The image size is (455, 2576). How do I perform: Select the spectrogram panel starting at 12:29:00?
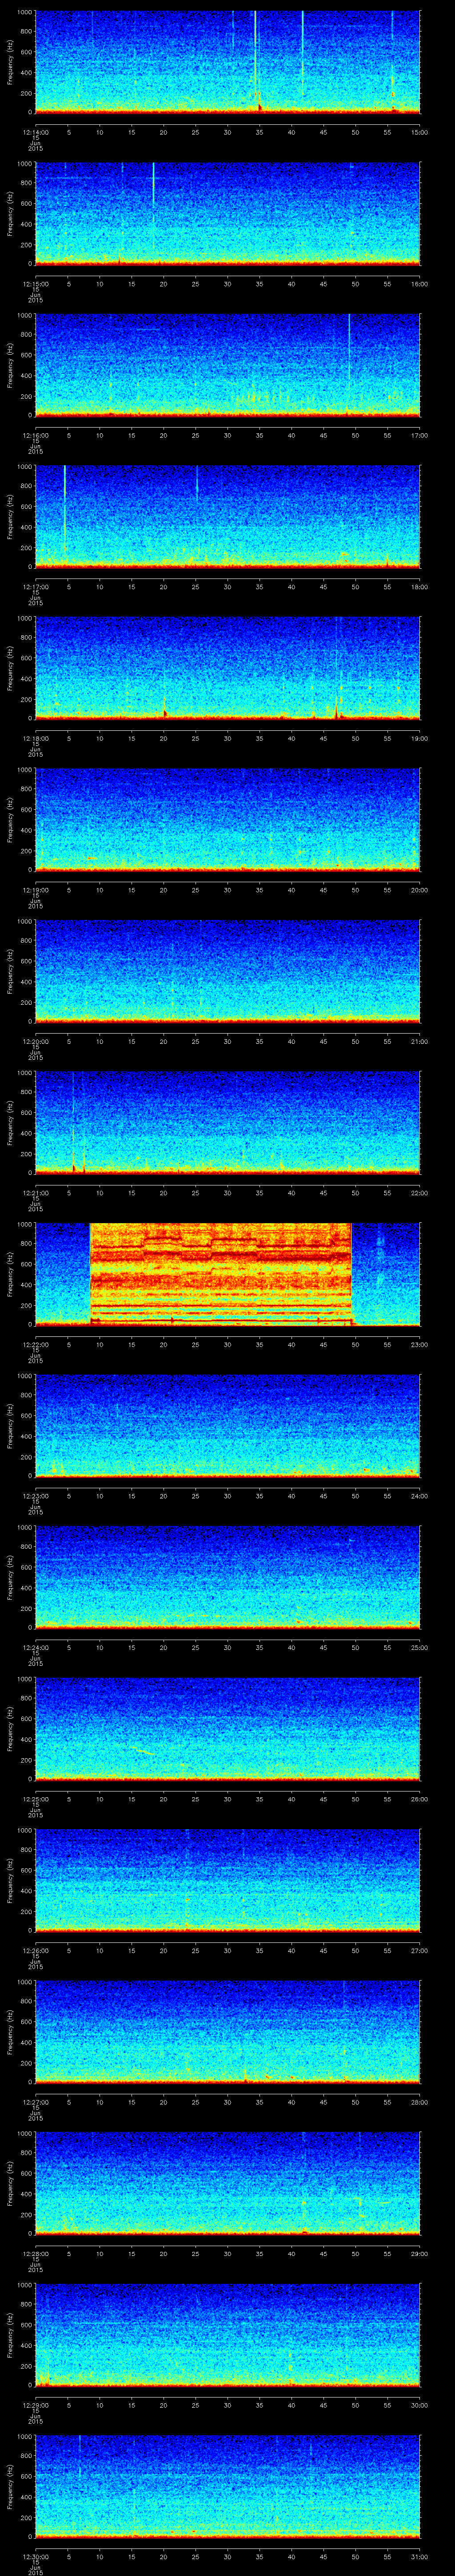coord(227,2334)
